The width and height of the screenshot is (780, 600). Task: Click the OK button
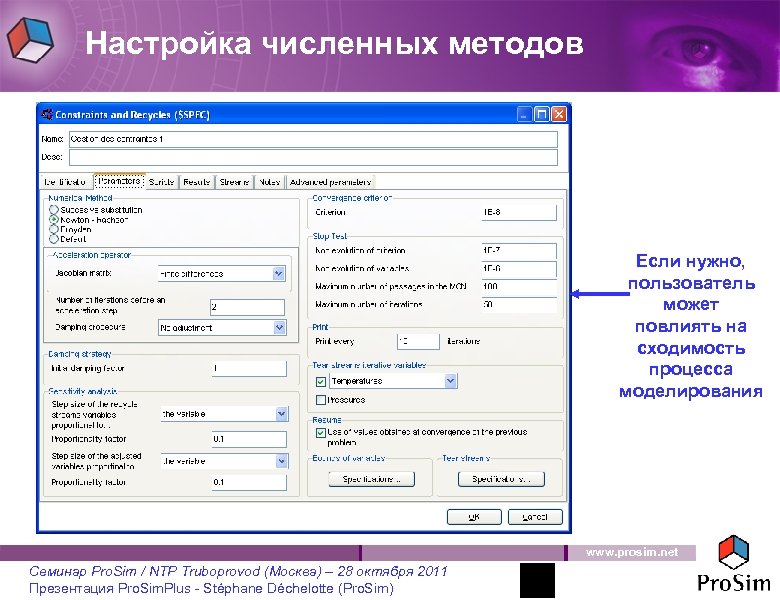(x=474, y=517)
